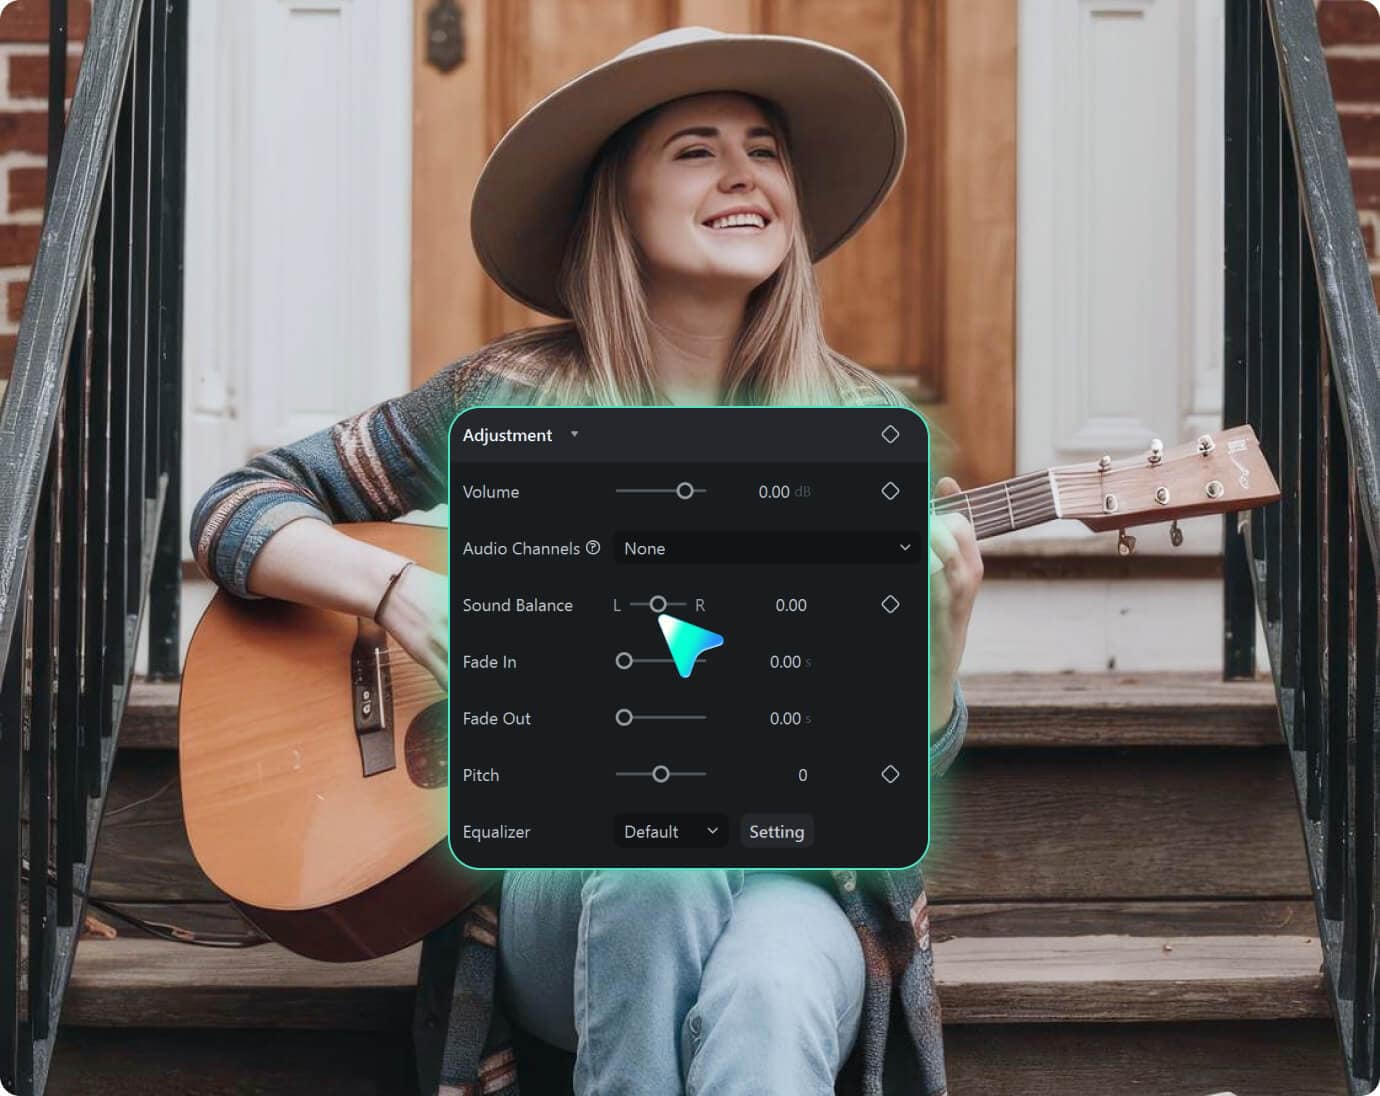Open the Equalizer Setting dialog
The width and height of the screenshot is (1380, 1096).
click(x=777, y=831)
